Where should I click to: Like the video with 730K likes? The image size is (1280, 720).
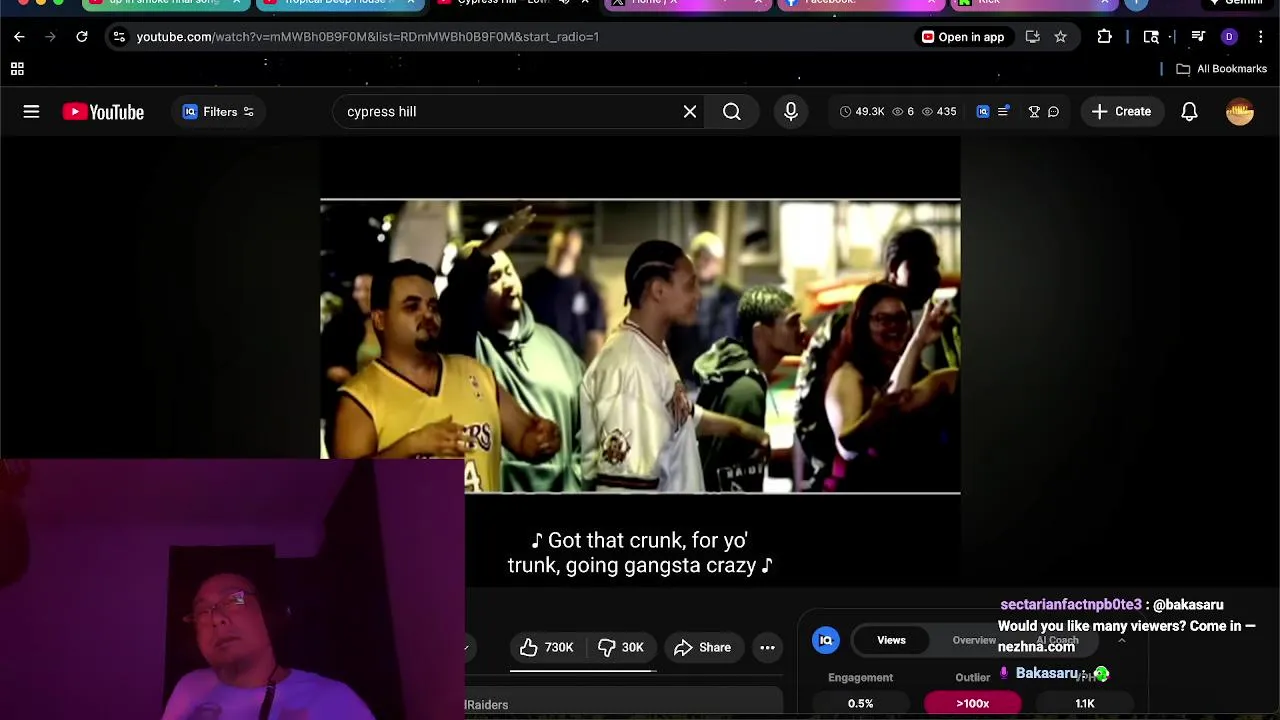[x=546, y=648]
